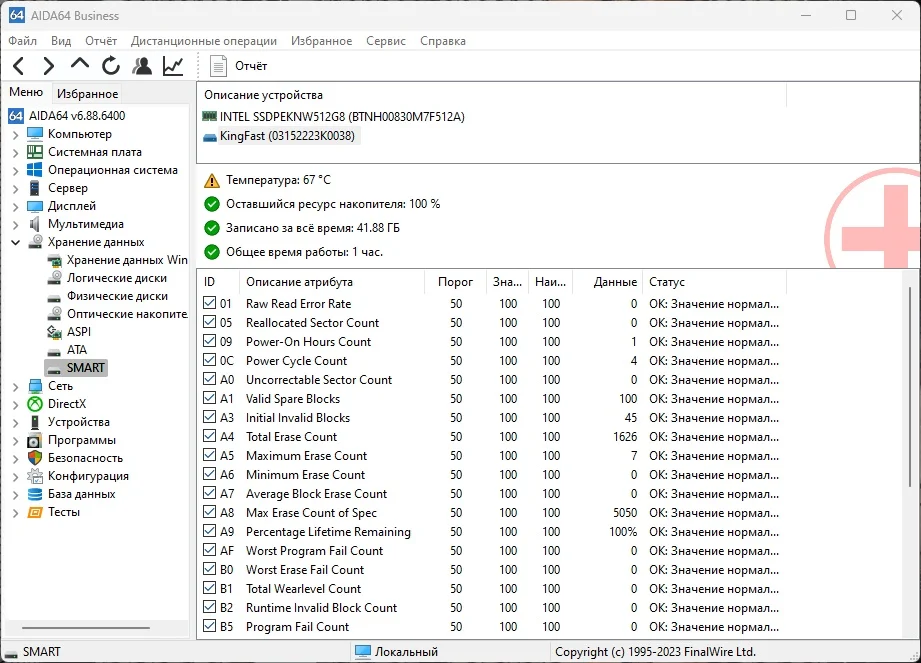This screenshot has width=921, height=663.
Task: Toggle the 09 Power-On Hours Count checkbox
Action: 209,341
